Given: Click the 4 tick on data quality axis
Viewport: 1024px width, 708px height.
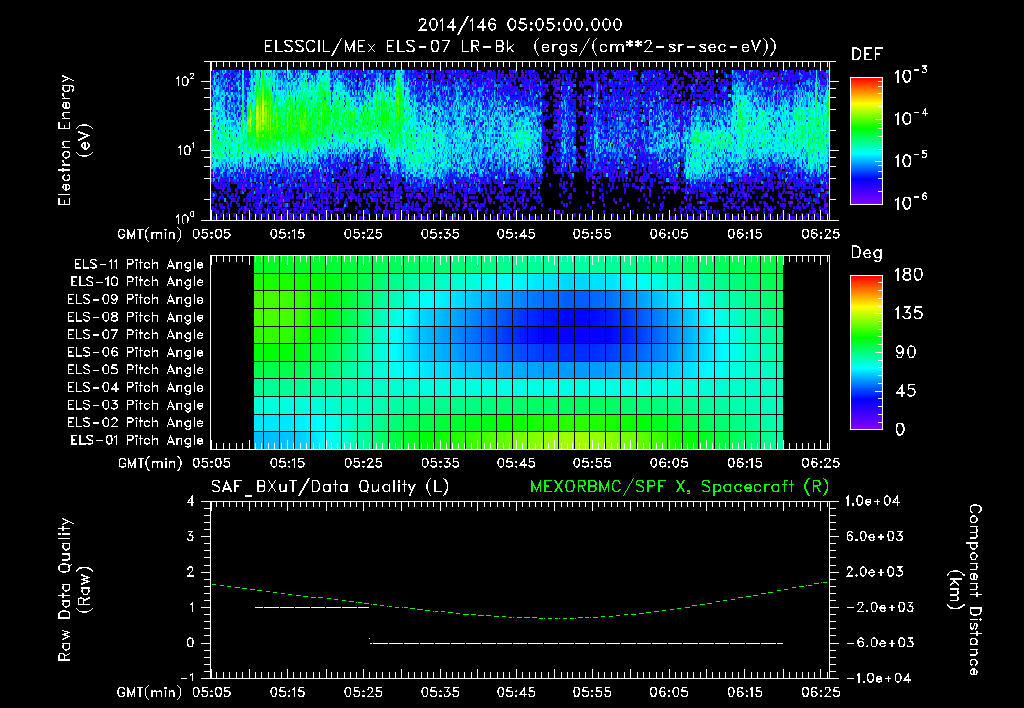Looking at the screenshot, I should click(x=191, y=502).
